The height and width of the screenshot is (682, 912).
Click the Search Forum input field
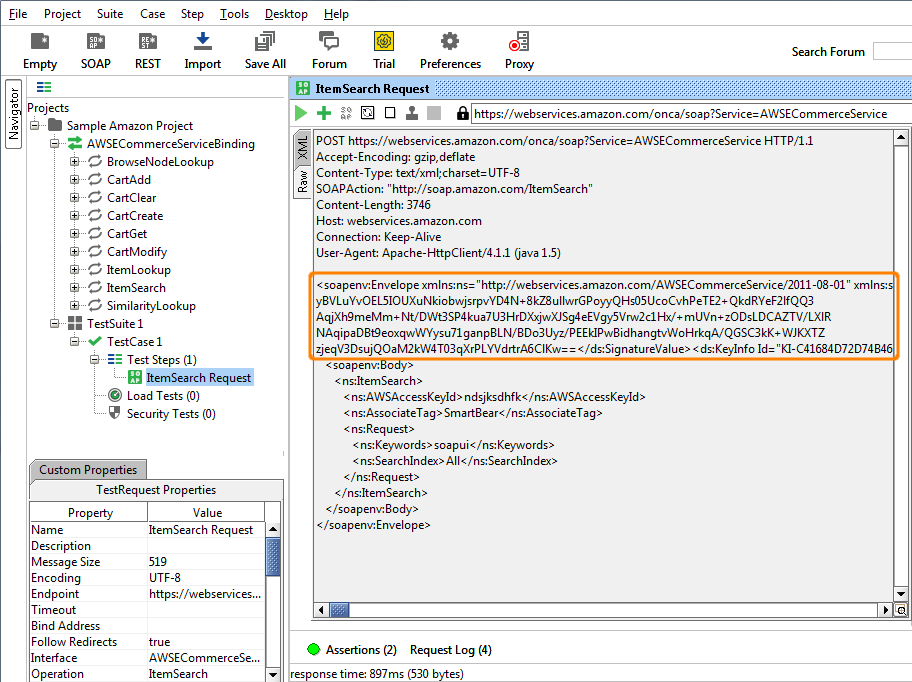click(892, 51)
